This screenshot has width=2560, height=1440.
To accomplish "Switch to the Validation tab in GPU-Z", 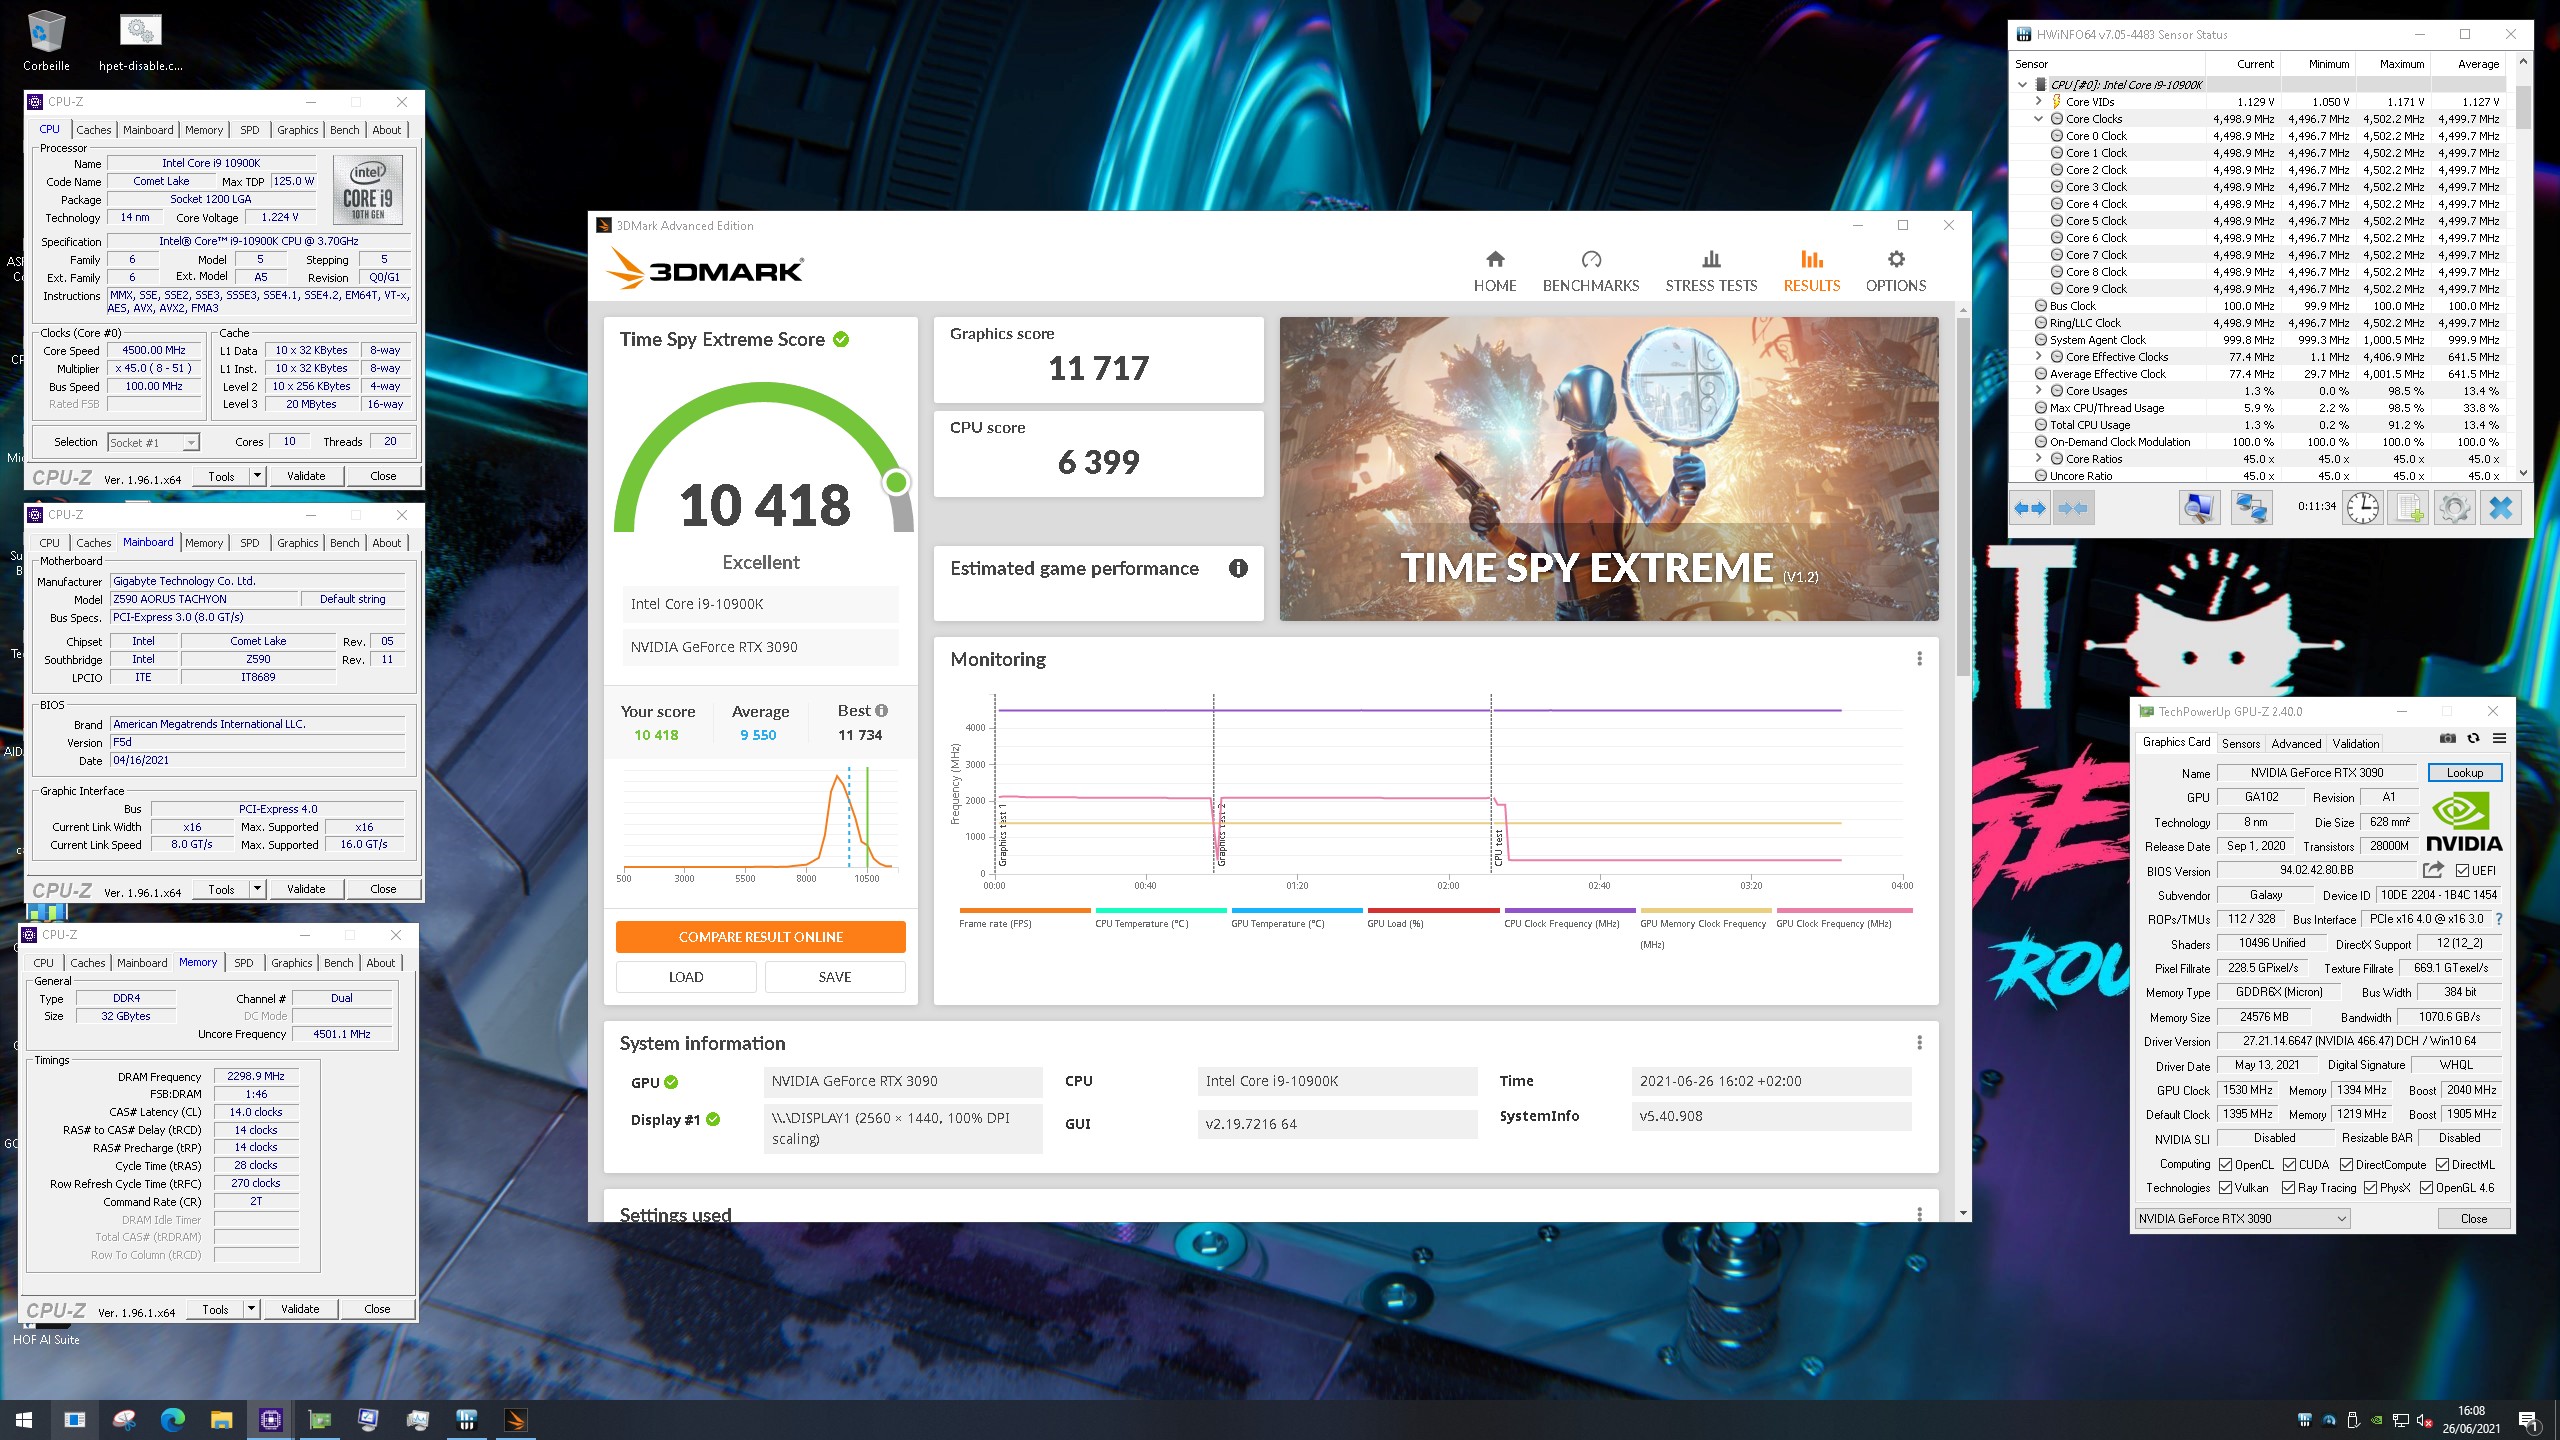I will (2355, 743).
